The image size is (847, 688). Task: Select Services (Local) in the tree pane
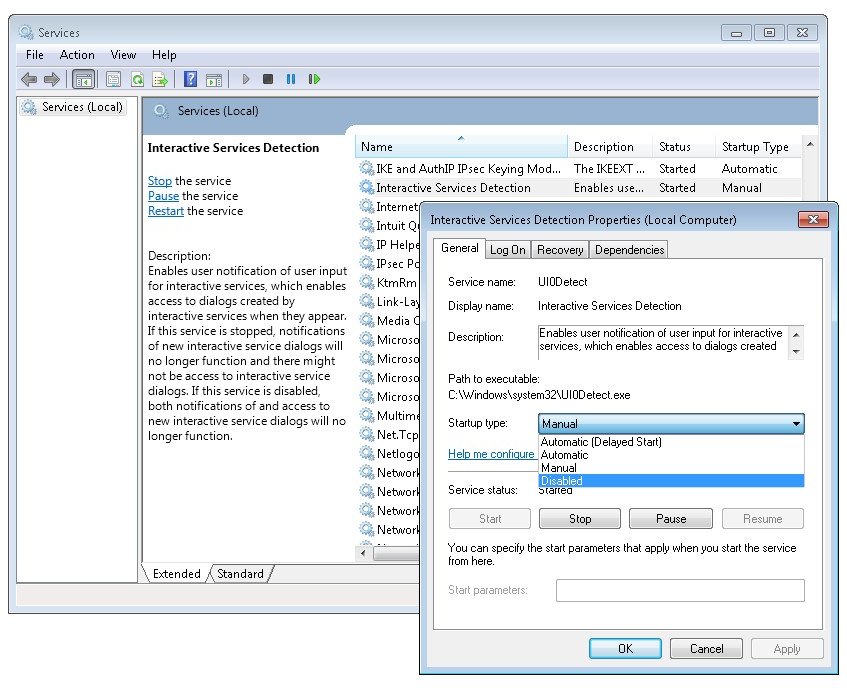click(x=73, y=107)
